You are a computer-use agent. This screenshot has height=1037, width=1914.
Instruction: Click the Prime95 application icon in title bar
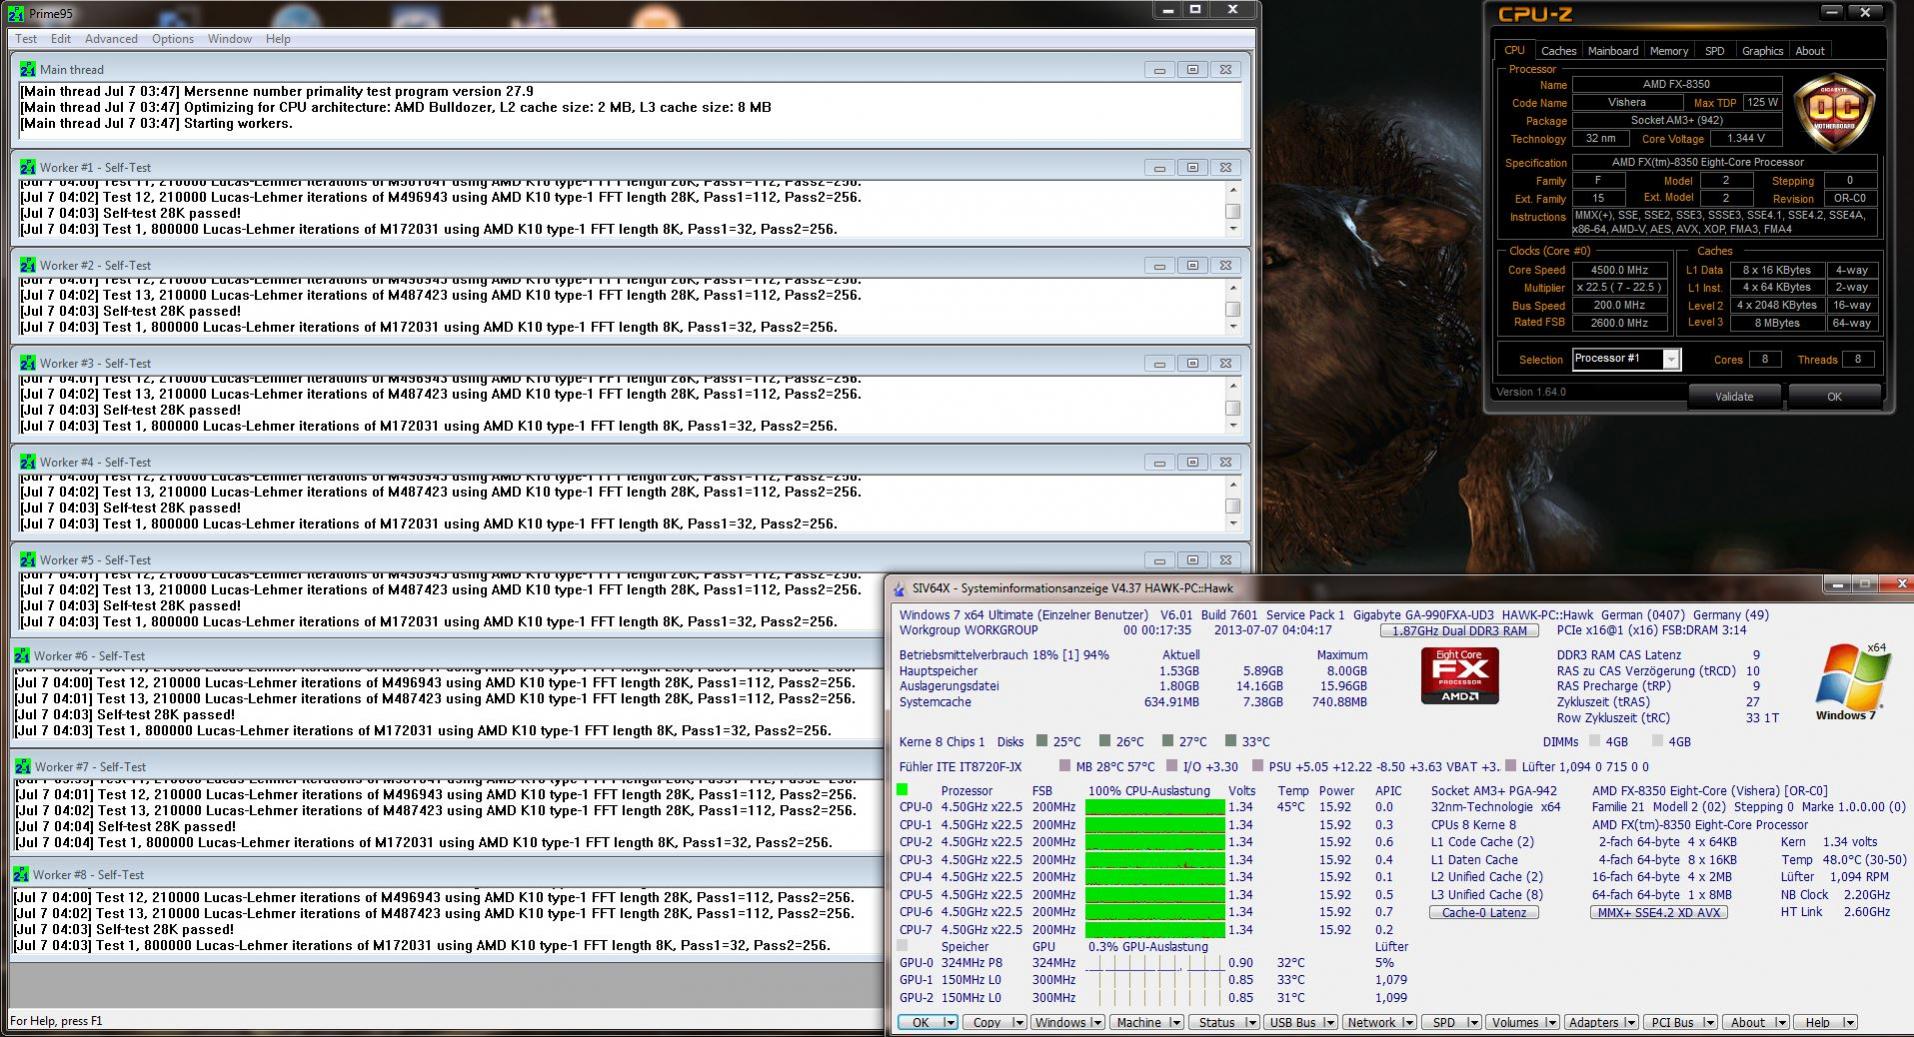(x=16, y=13)
